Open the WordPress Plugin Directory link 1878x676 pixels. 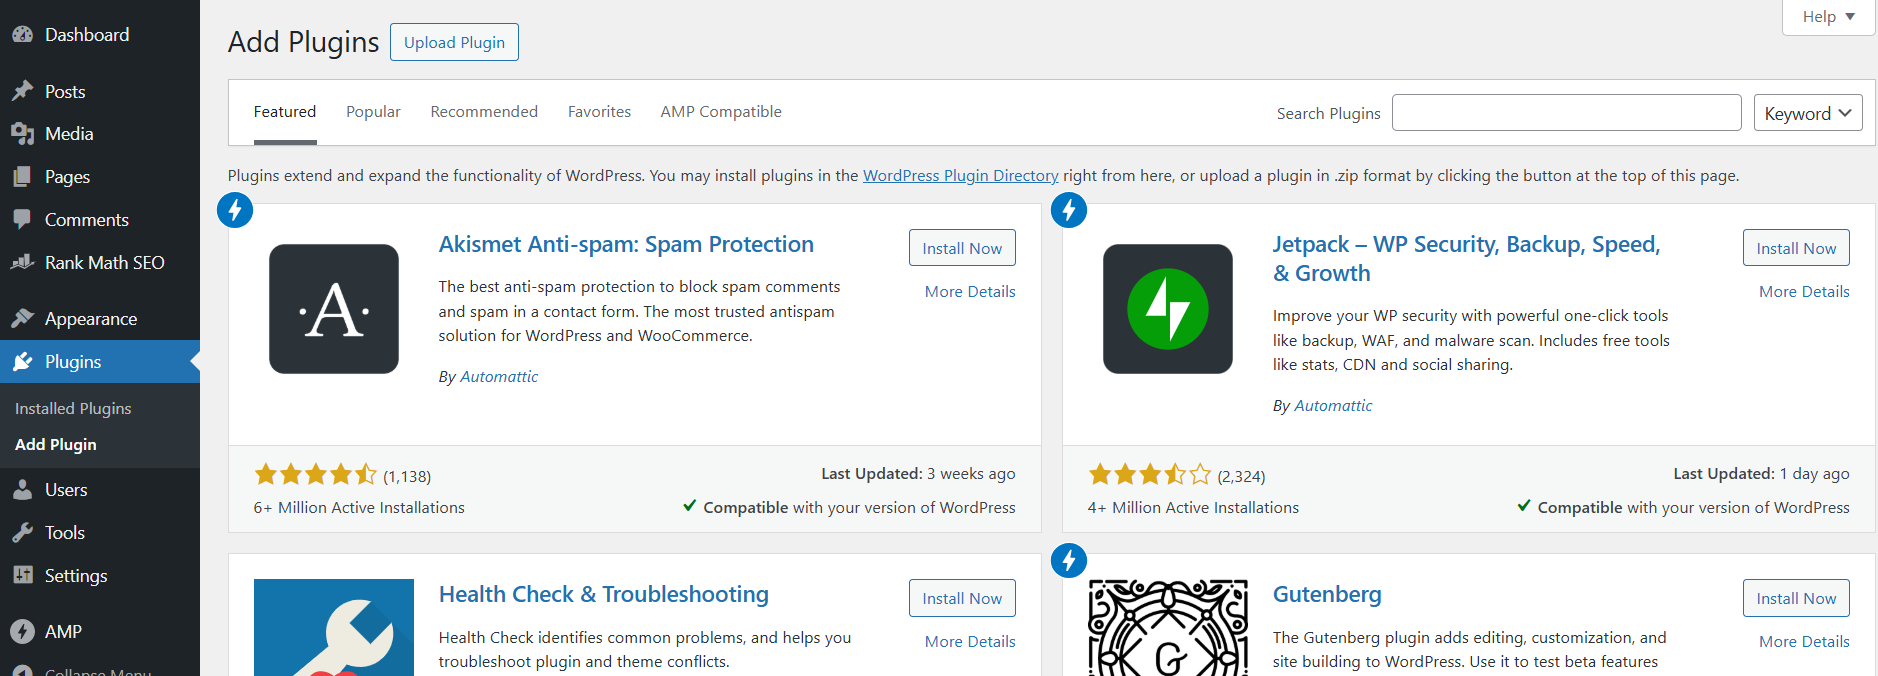[960, 176]
